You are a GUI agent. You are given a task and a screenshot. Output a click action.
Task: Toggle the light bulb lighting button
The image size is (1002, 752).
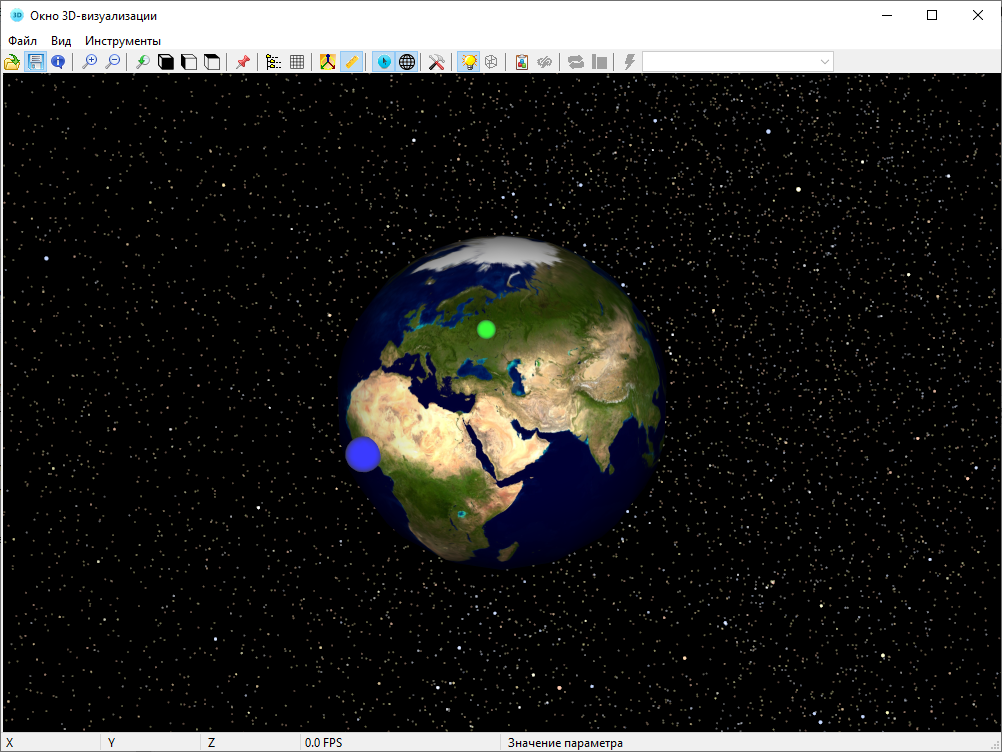click(467, 62)
